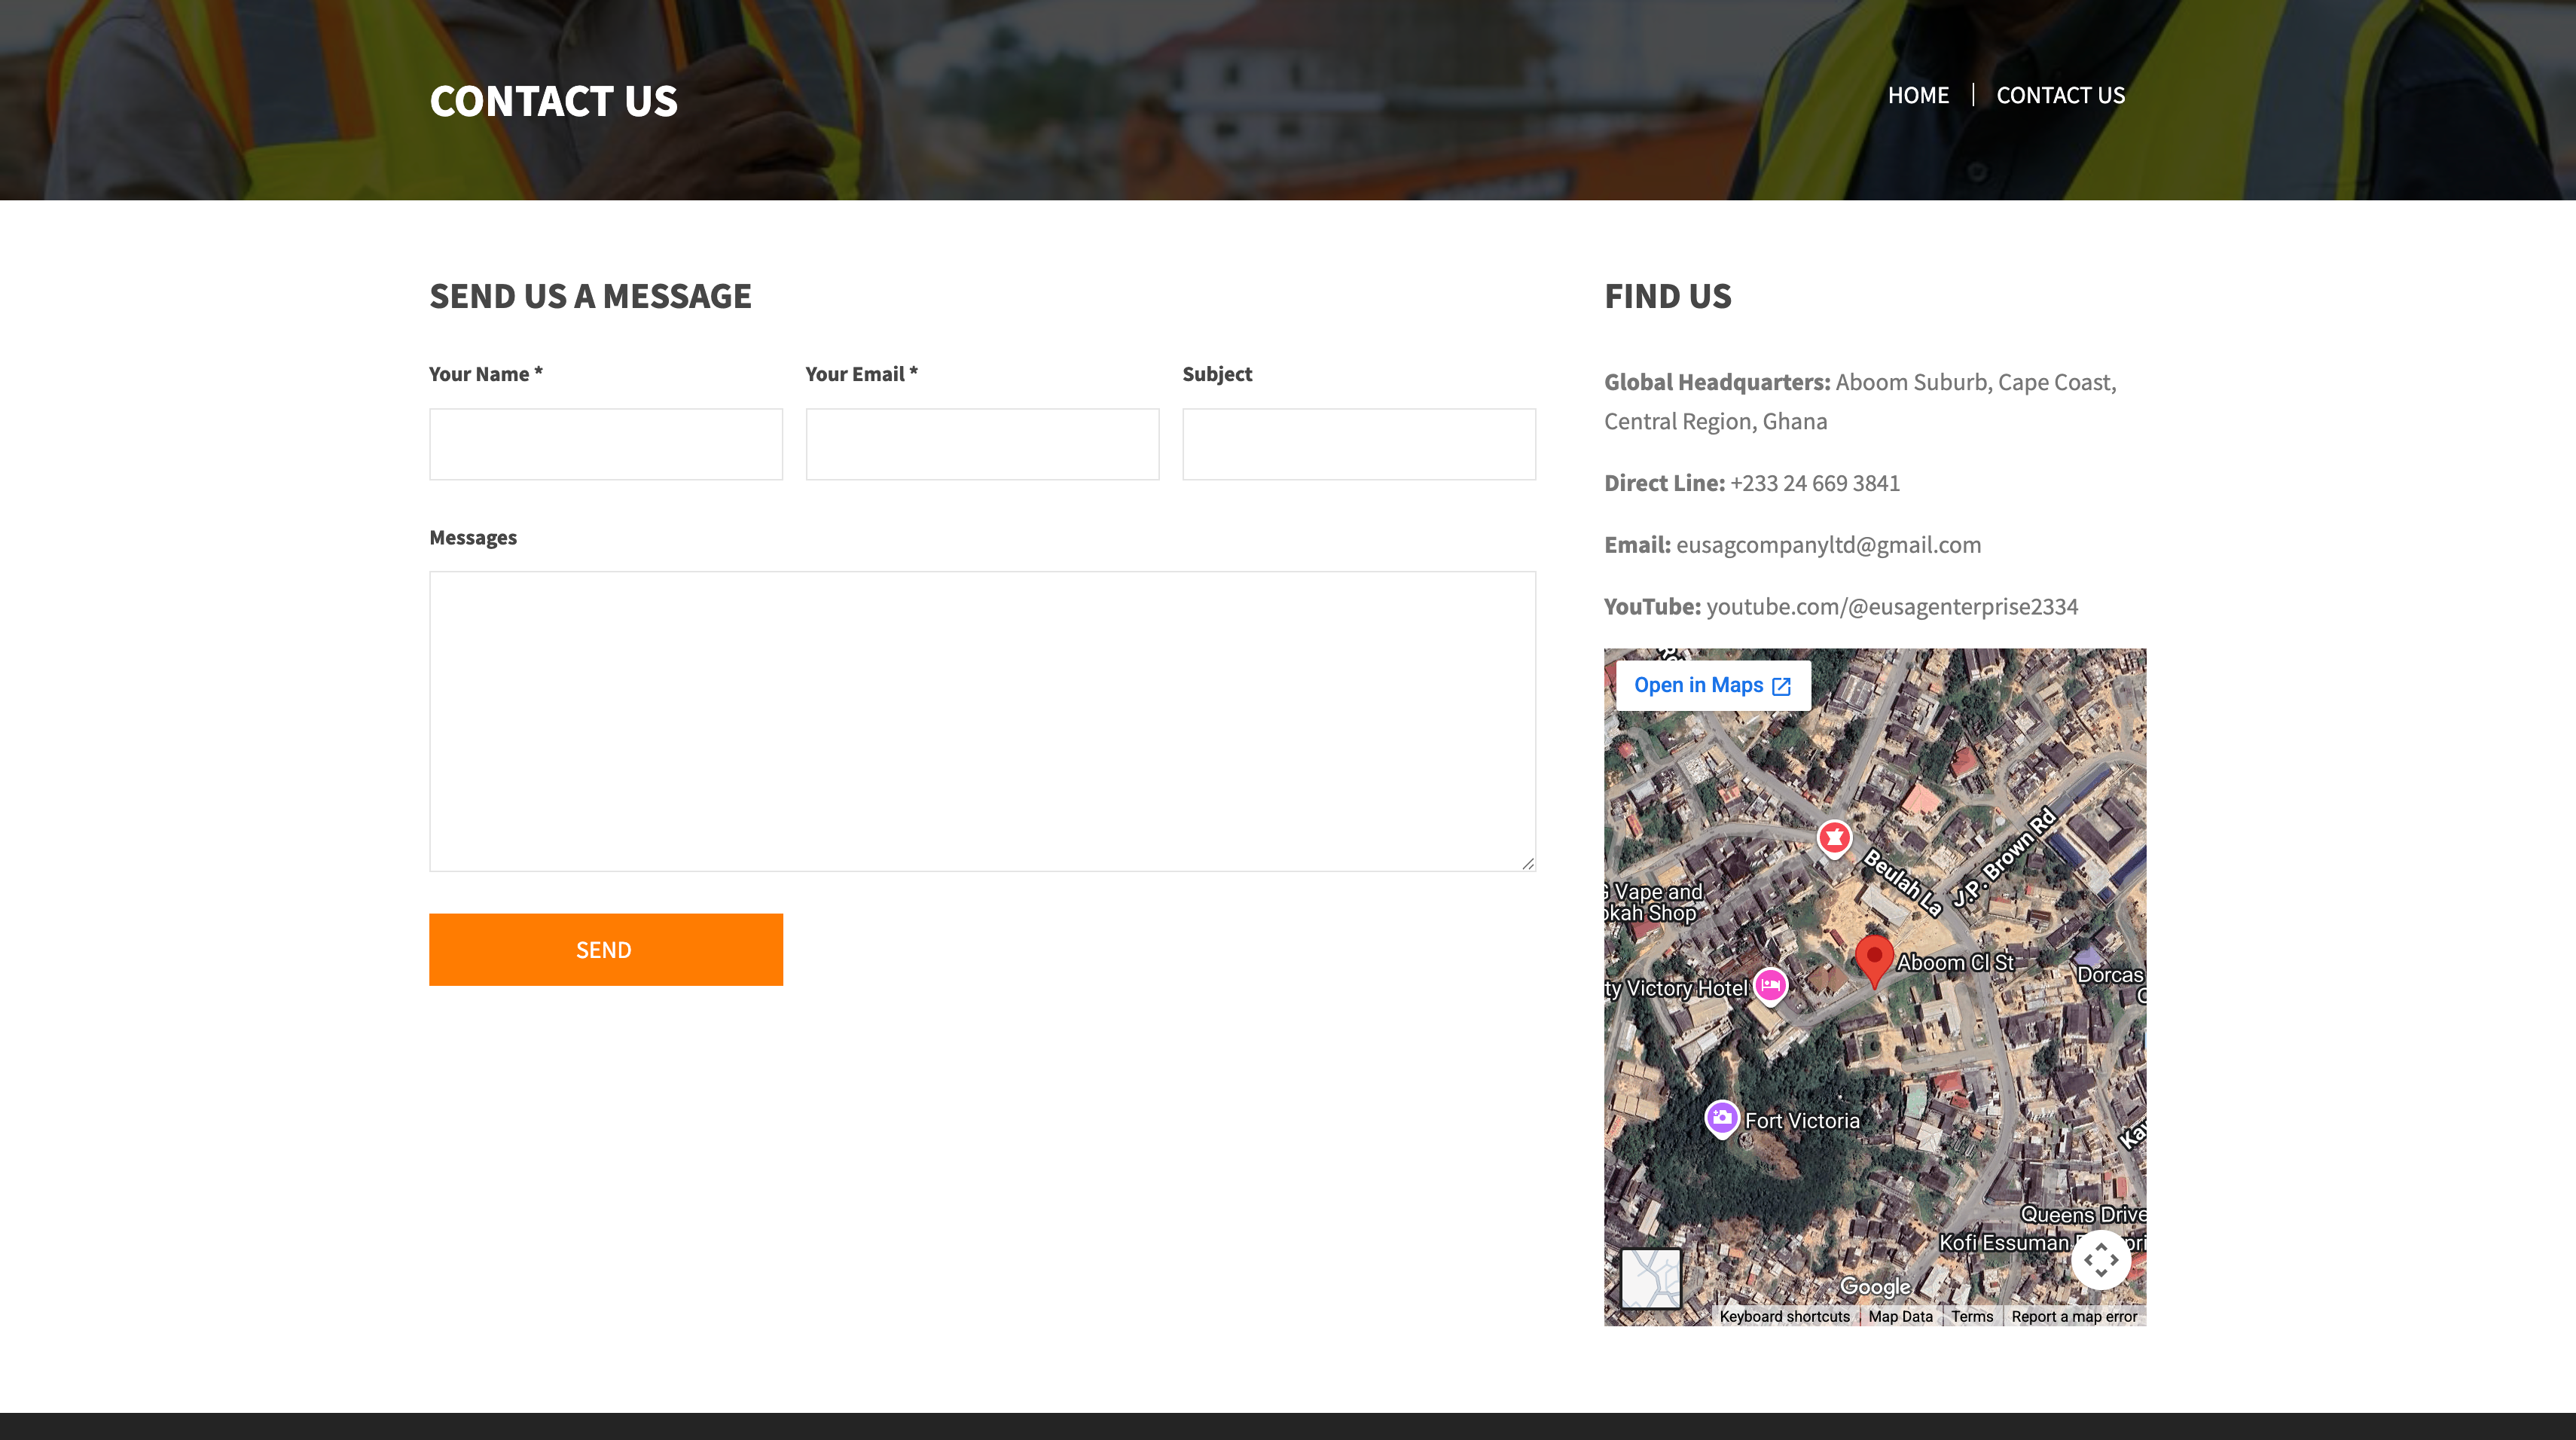
Task: Click the Vape and Hookah Shop map label
Action: (x=1652, y=902)
